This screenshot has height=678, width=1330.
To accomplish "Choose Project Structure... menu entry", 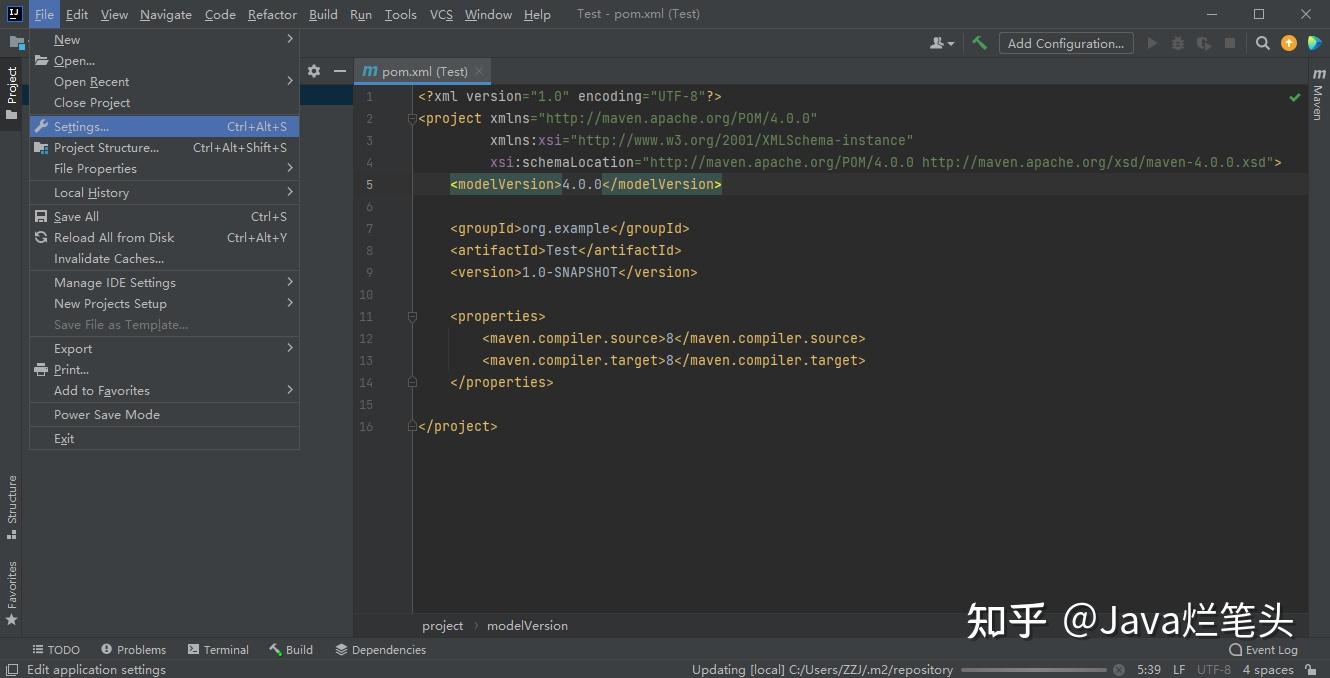I will click(x=164, y=148).
